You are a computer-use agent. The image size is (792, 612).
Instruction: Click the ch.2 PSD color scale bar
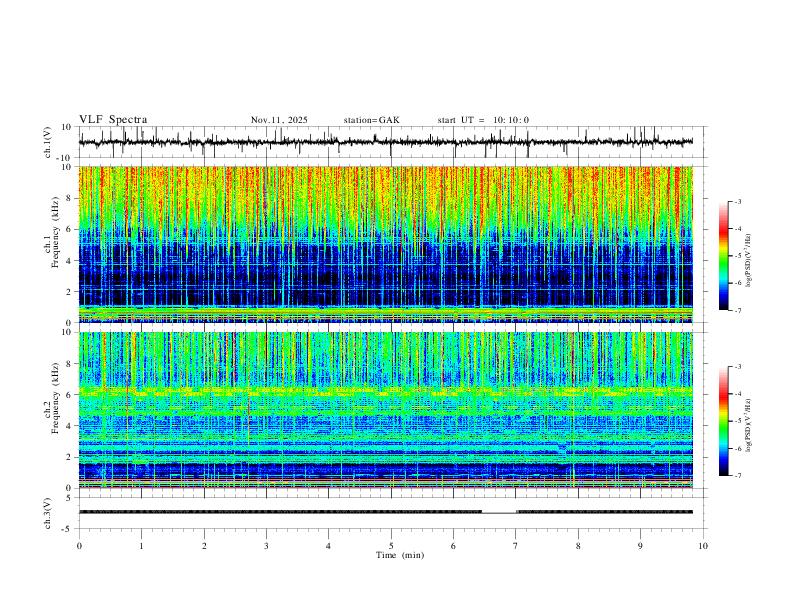pyautogui.click(x=723, y=421)
